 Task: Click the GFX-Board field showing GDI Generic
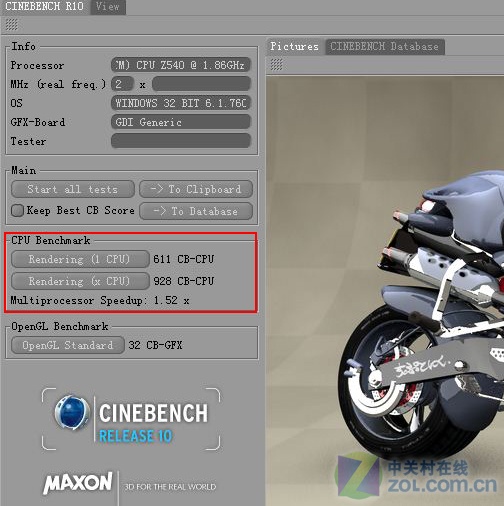coord(181,122)
